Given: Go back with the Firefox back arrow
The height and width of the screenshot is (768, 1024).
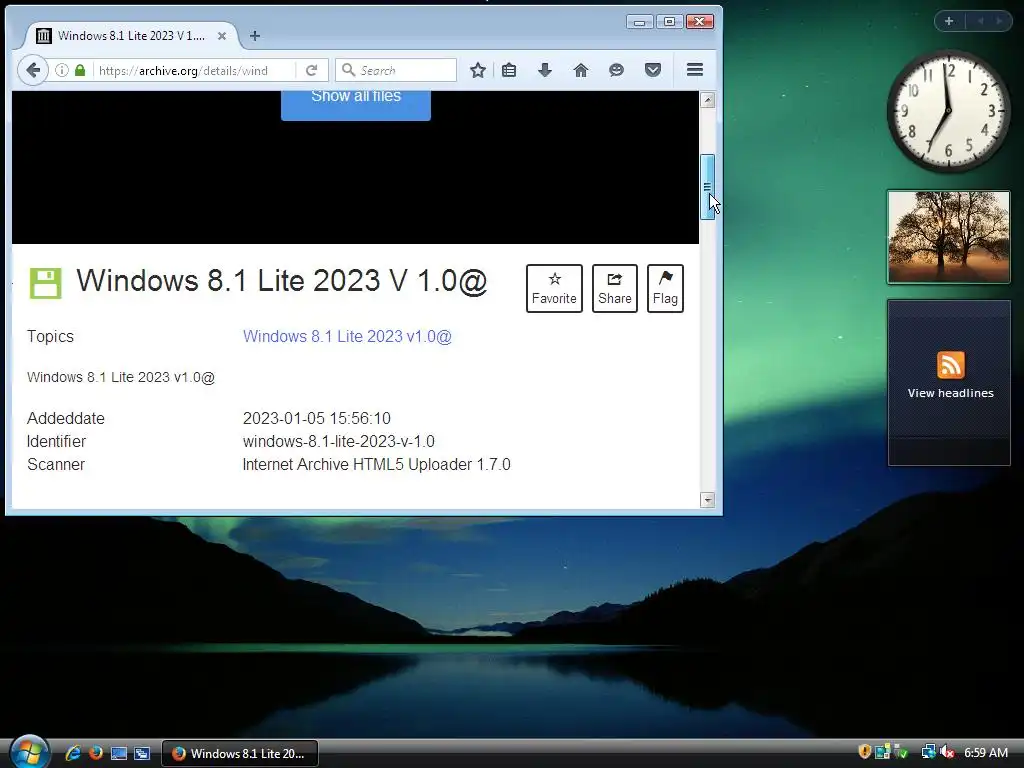Looking at the screenshot, I should pos(33,70).
